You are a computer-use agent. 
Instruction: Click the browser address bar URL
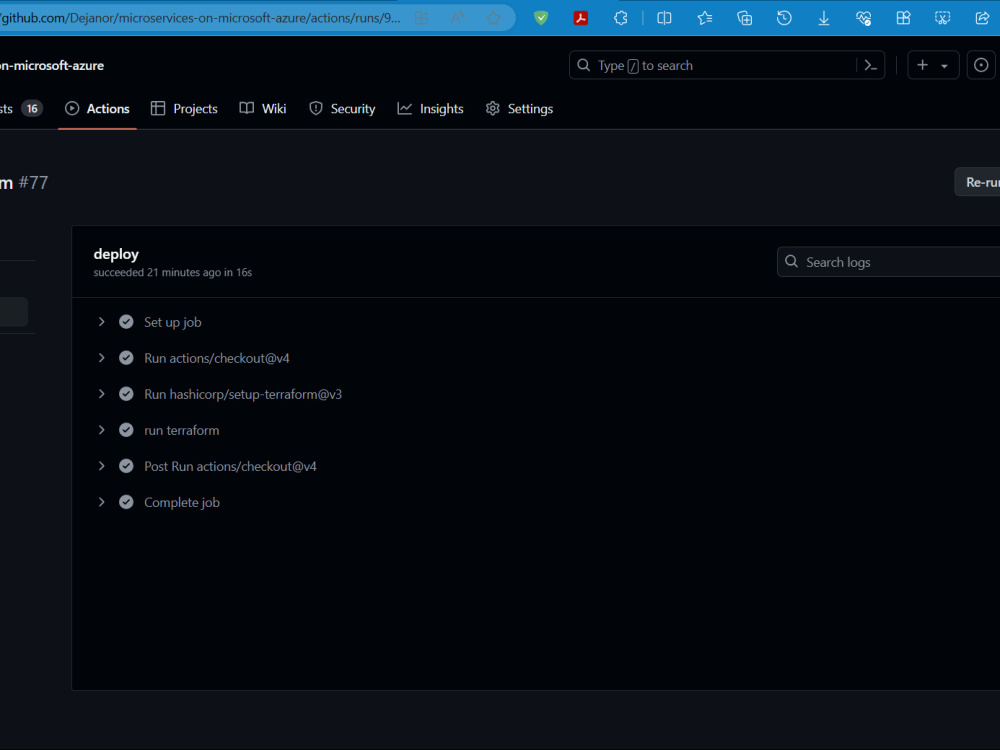click(200, 18)
